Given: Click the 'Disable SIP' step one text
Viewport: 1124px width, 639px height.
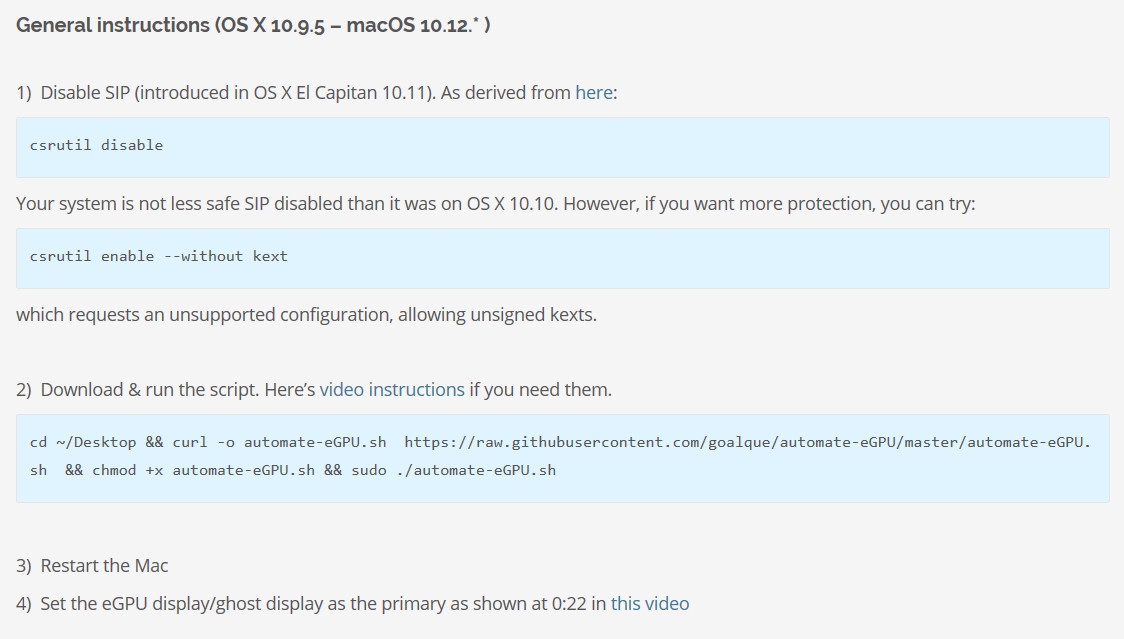Looking at the screenshot, I should 85,93.
